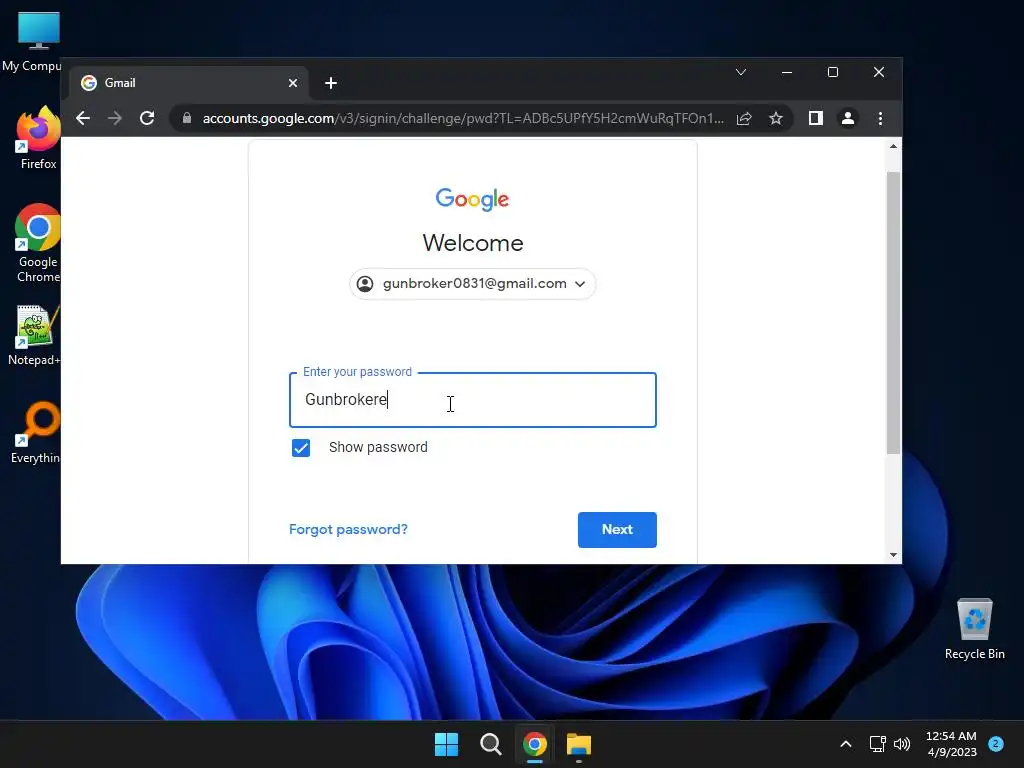Click into the Enter your password field
The height and width of the screenshot is (768, 1024).
coord(473,400)
